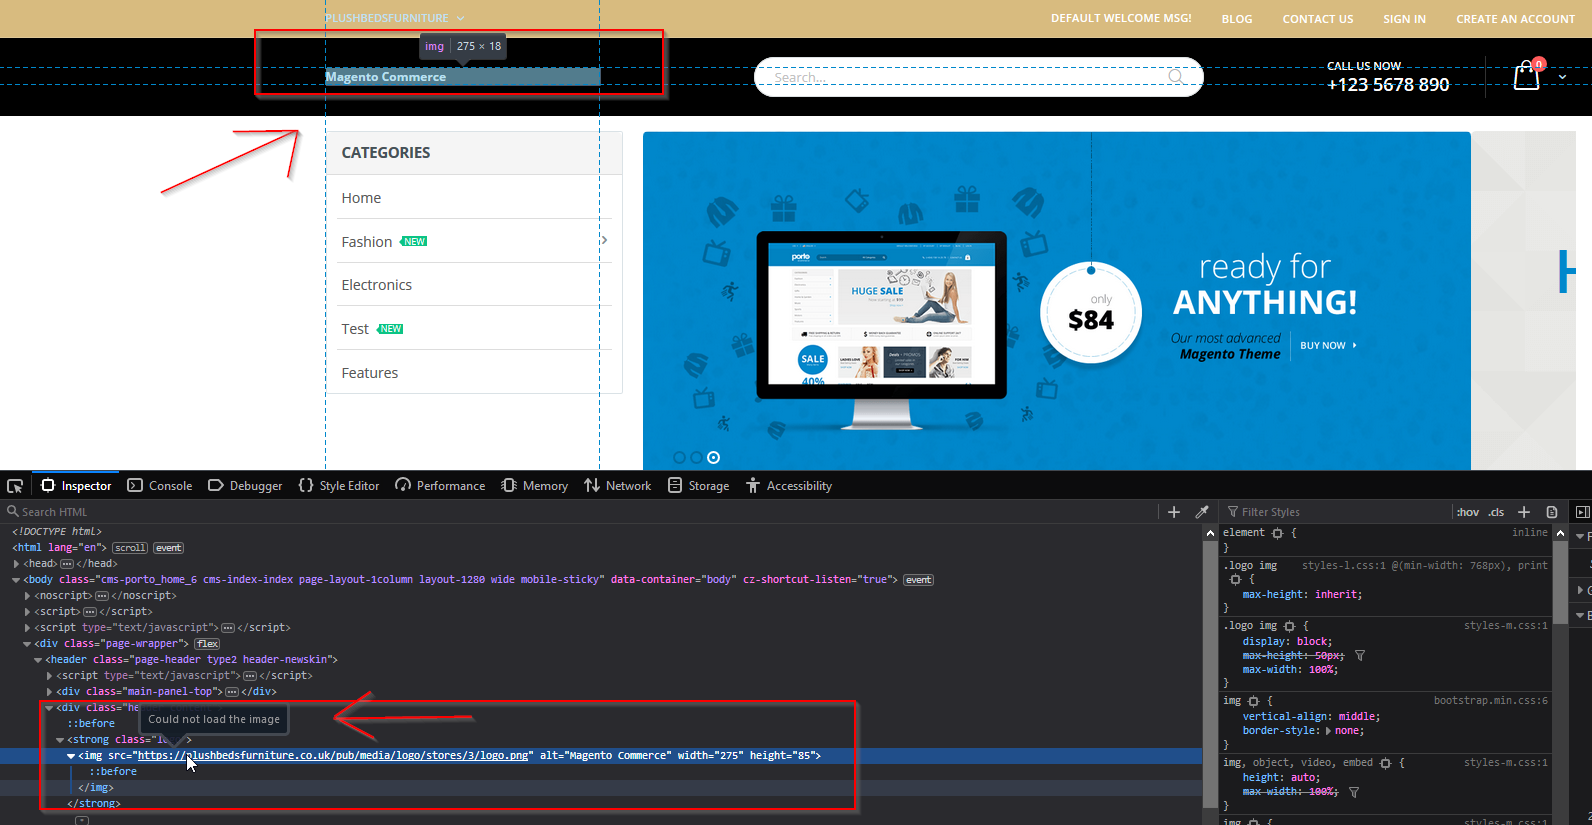Click the search magnifier icon
The image size is (1592, 825).
tap(1177, 77)
